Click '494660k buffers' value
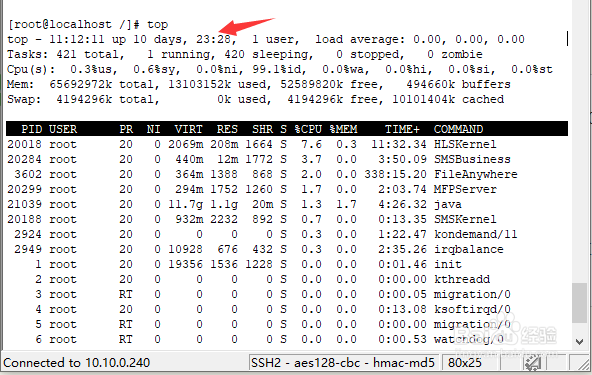 click(458, 84)
